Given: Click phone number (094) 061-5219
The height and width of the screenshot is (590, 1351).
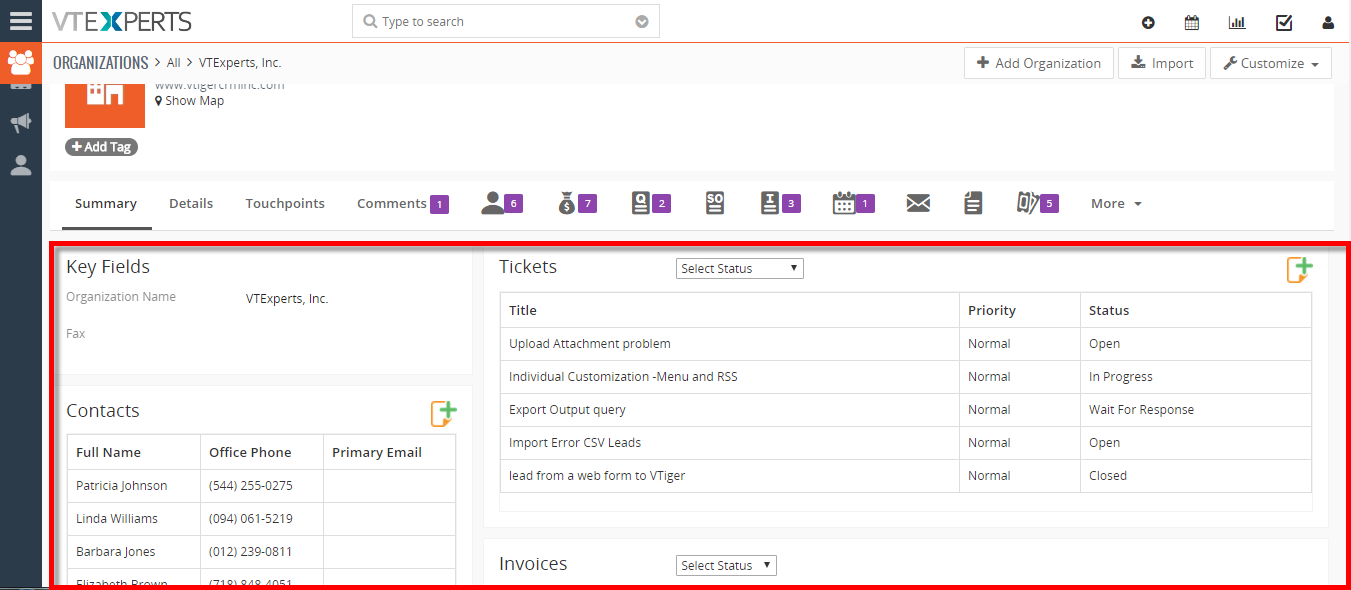Looking at the screenshot, I should (251, 518).
